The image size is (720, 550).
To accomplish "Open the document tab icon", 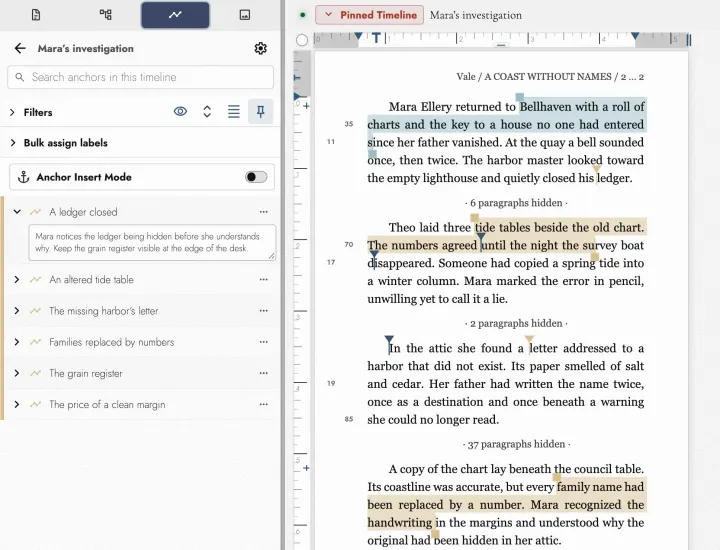I will 36,15.
